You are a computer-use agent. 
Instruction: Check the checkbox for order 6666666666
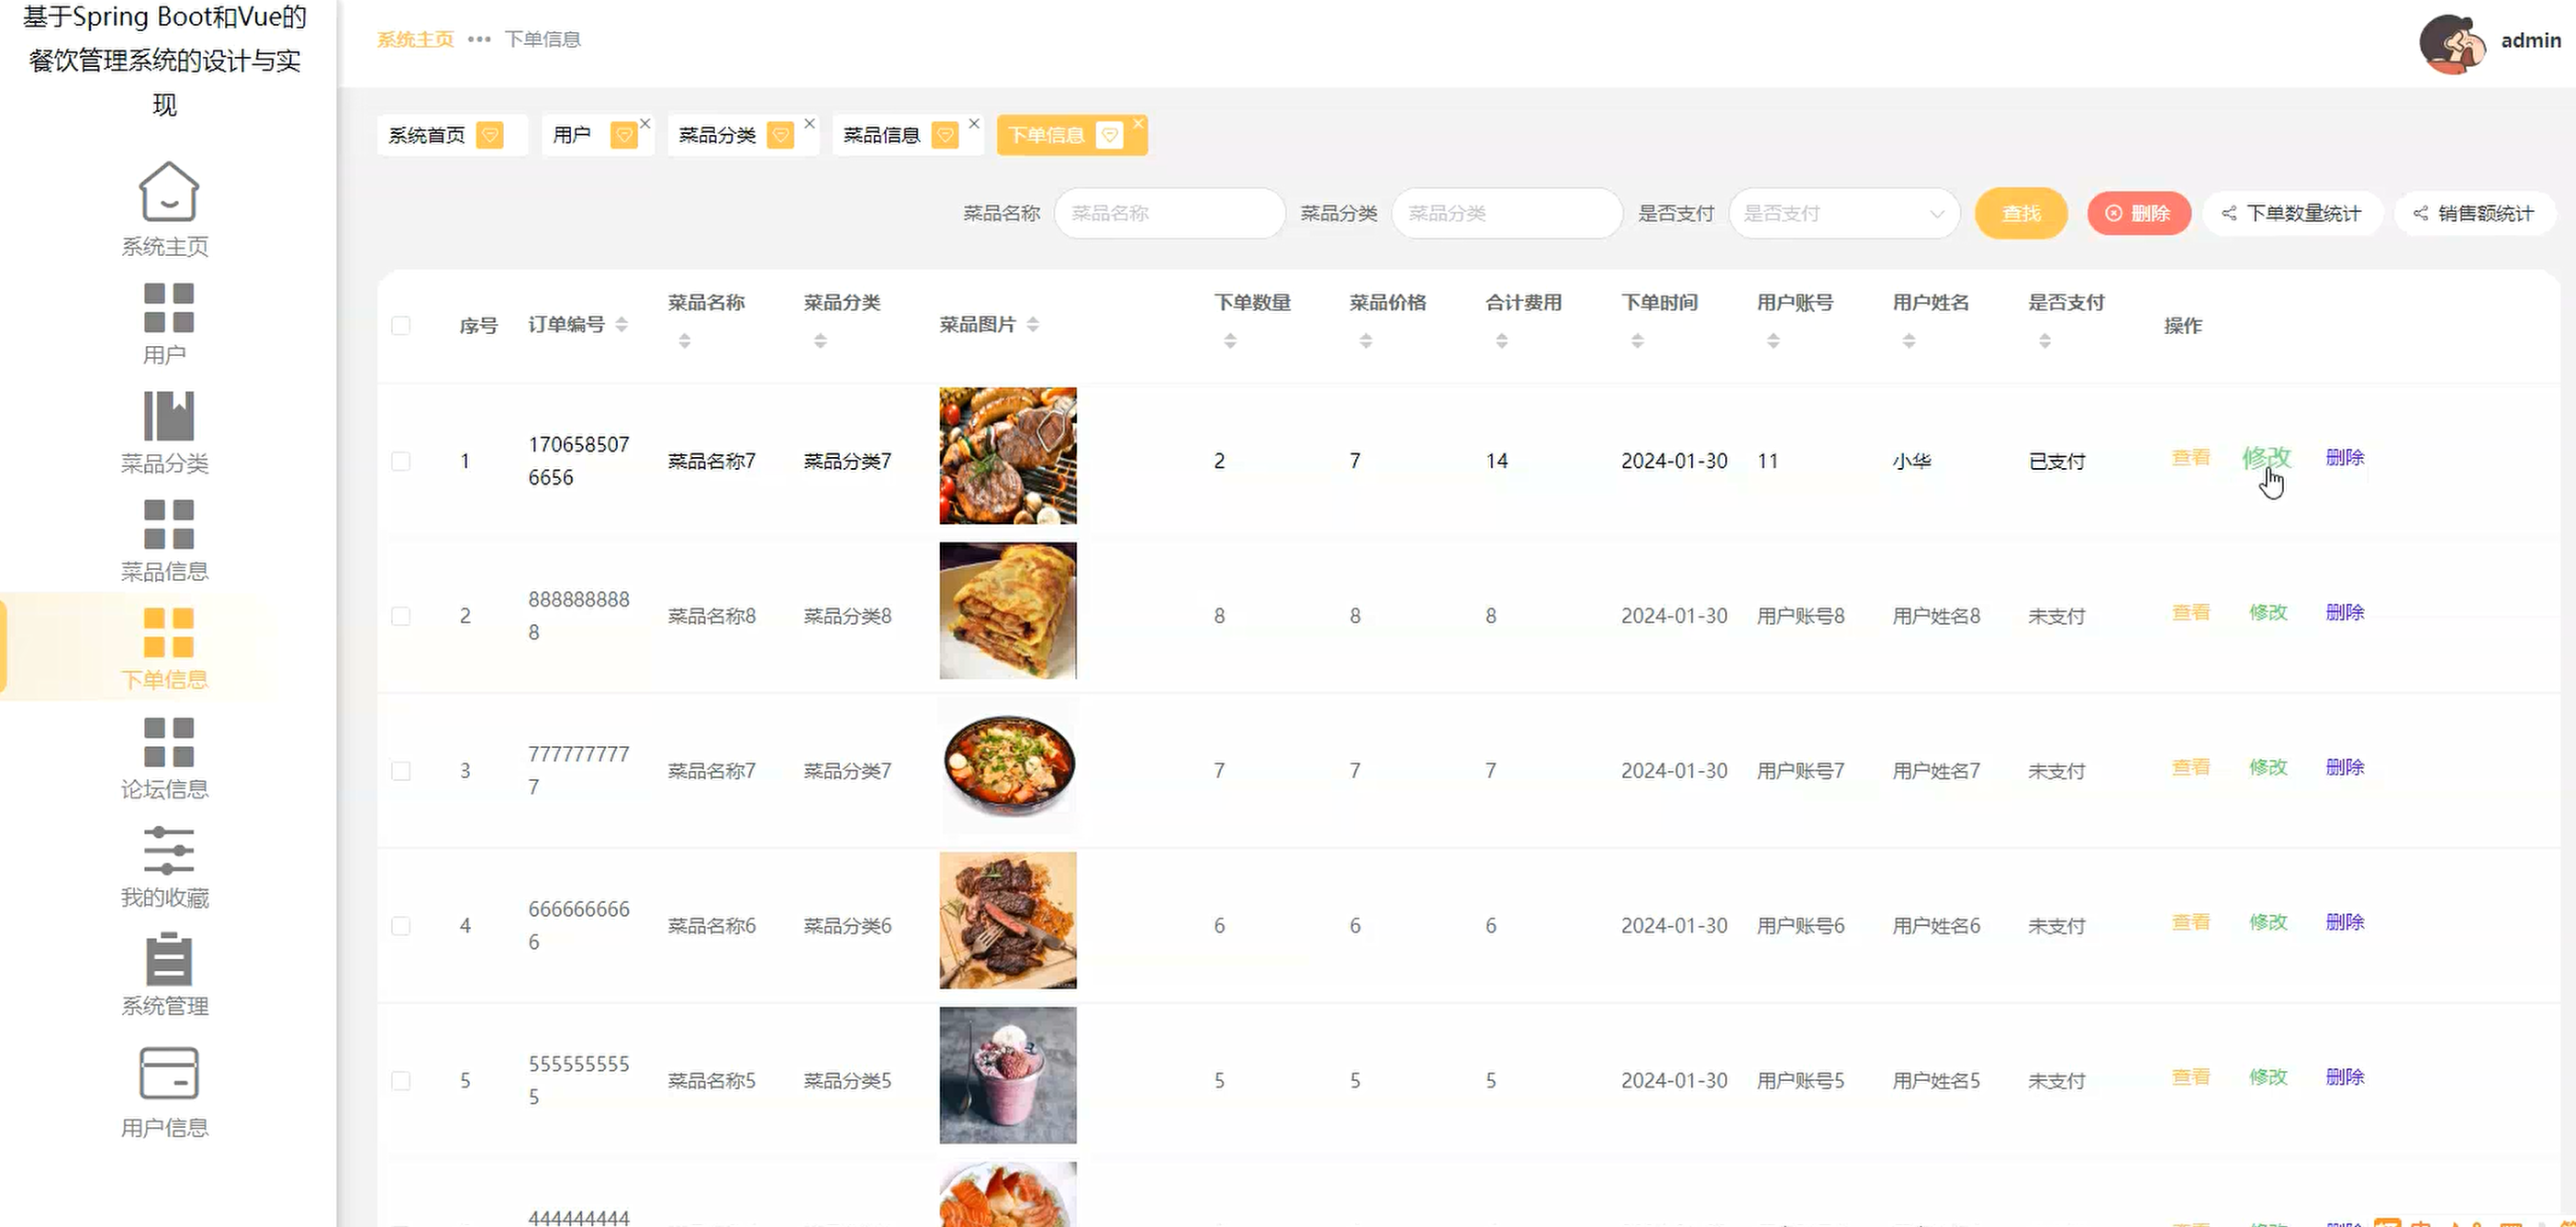pos(401,926)
